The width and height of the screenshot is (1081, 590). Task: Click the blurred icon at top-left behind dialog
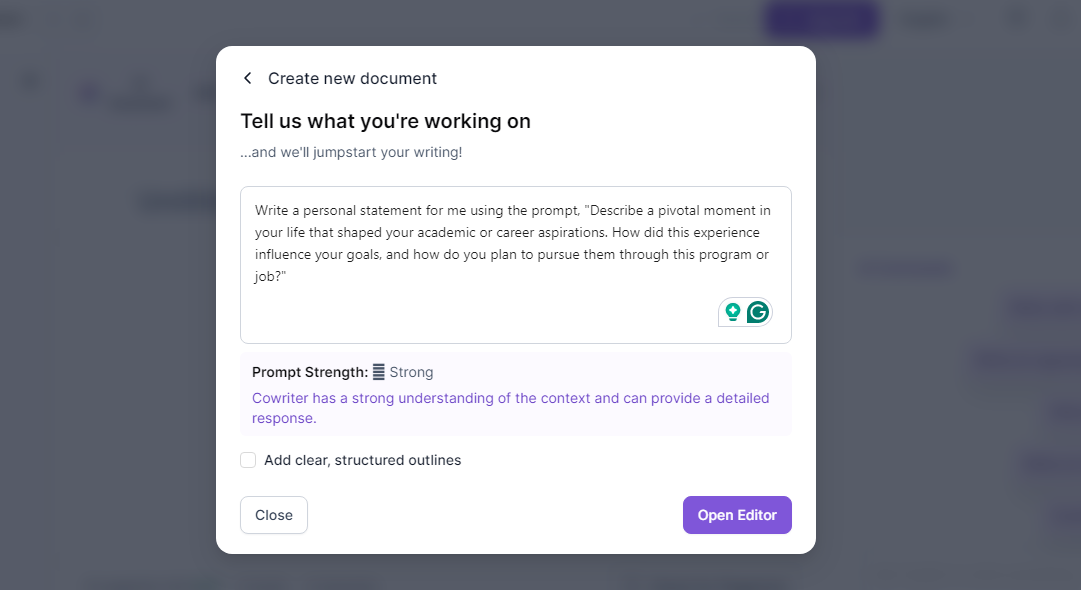[x=31, y=81]
